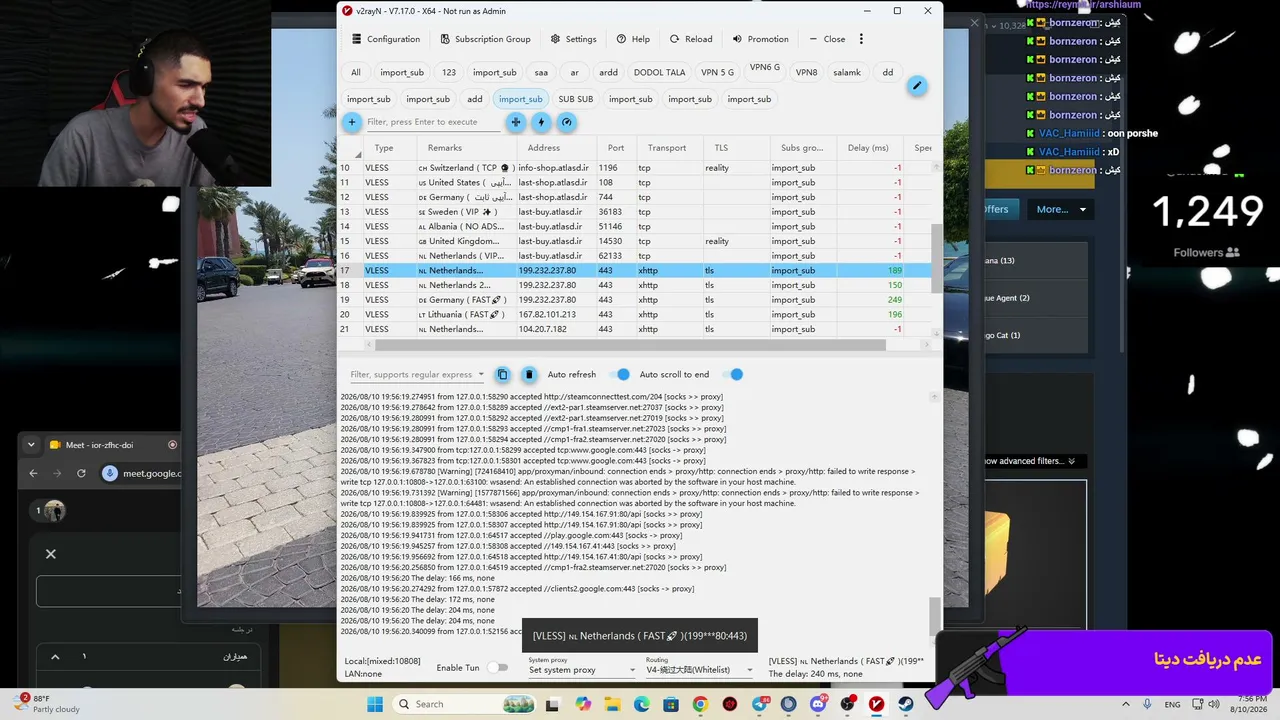
Task: Open the Subscription Group menu
Action: click(x=485, y=39)
